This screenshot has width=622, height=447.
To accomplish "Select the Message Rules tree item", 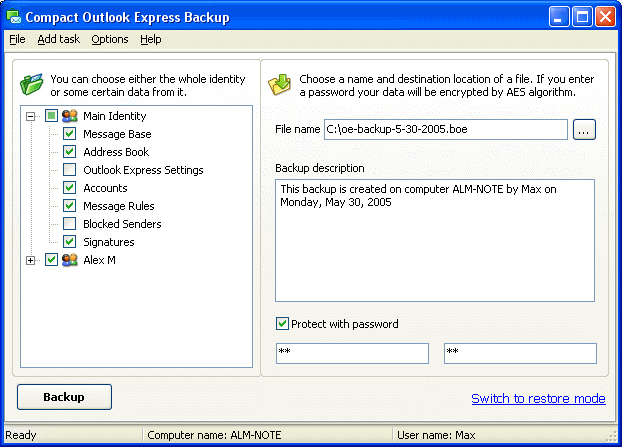I will (x=119, y=206).
